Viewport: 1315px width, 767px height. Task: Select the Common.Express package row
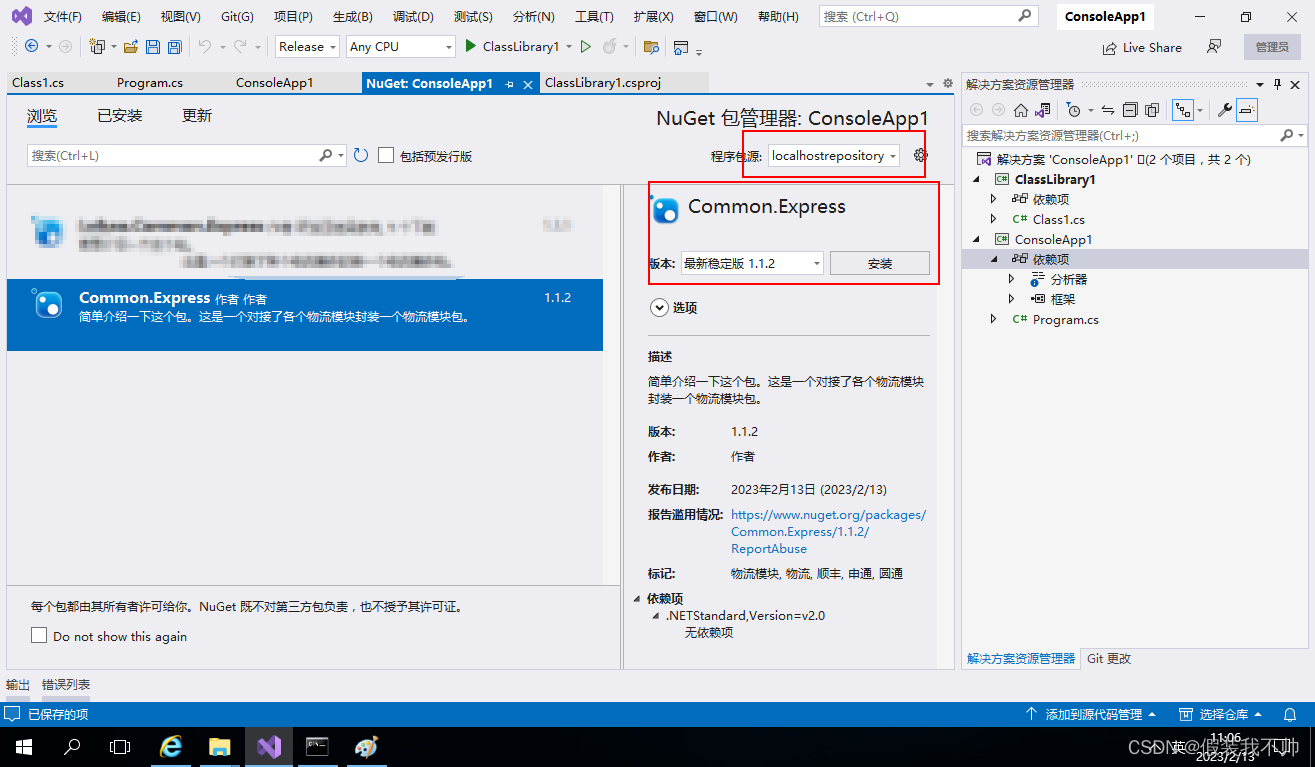pos(305,314)
